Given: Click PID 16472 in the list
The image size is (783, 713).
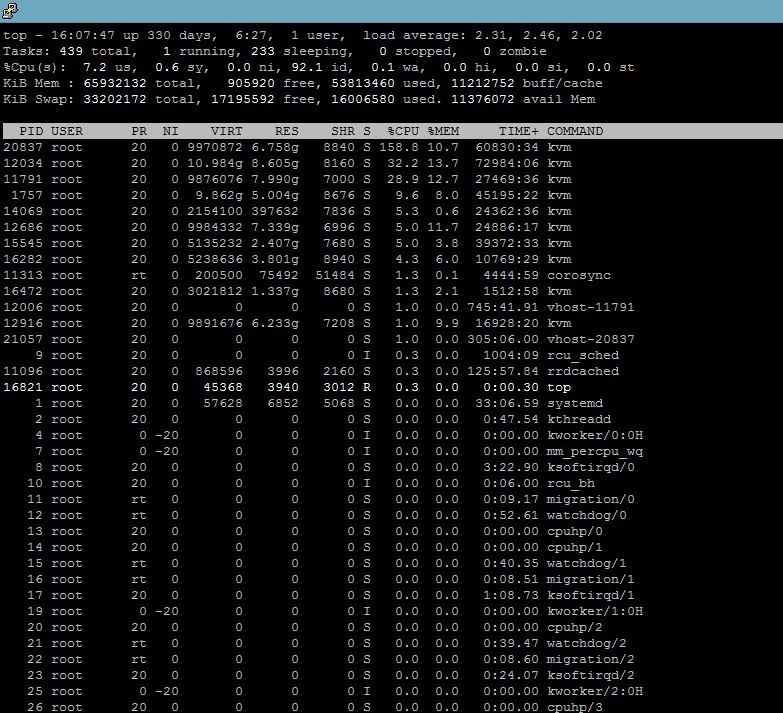Looking at the screenshot, I should tap(23, 291).
